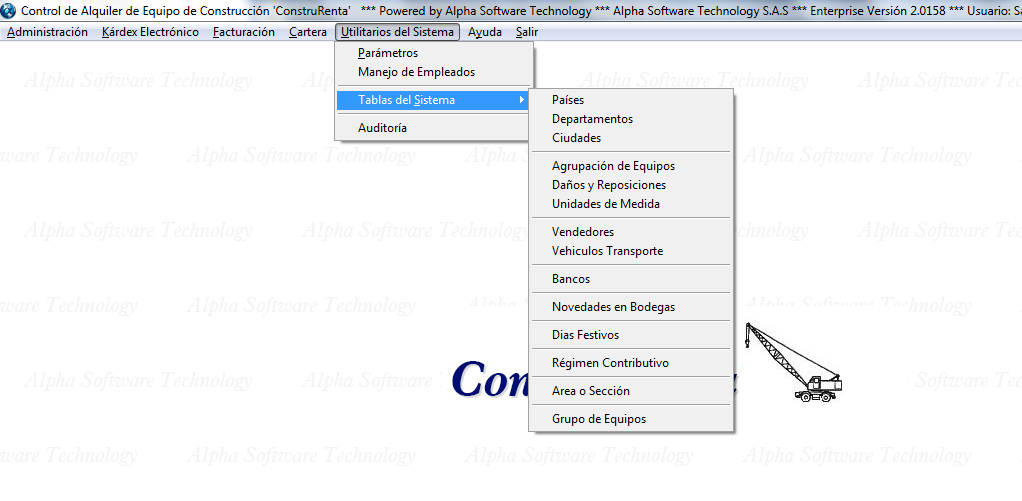Open the Cartera menu

coord(307,32)
